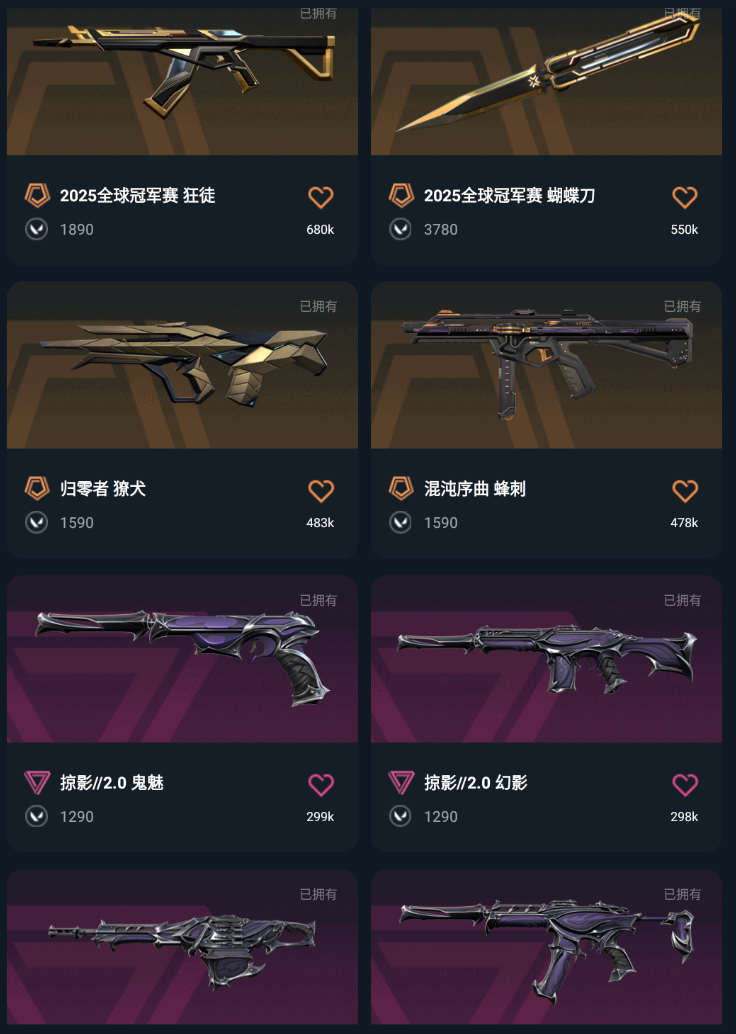736x1034 pixels.
Task: Favorite 掠影//2.0 鬼魅 with pink heart
Action: [x=321, y=784]
